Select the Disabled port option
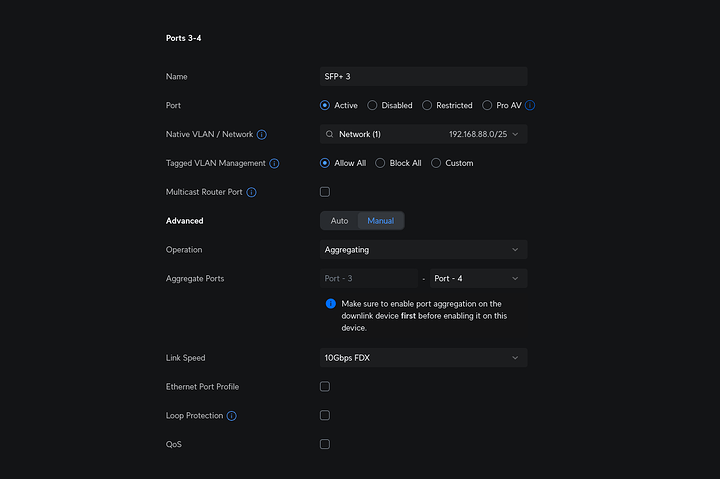720x479 pixels. 373,105
